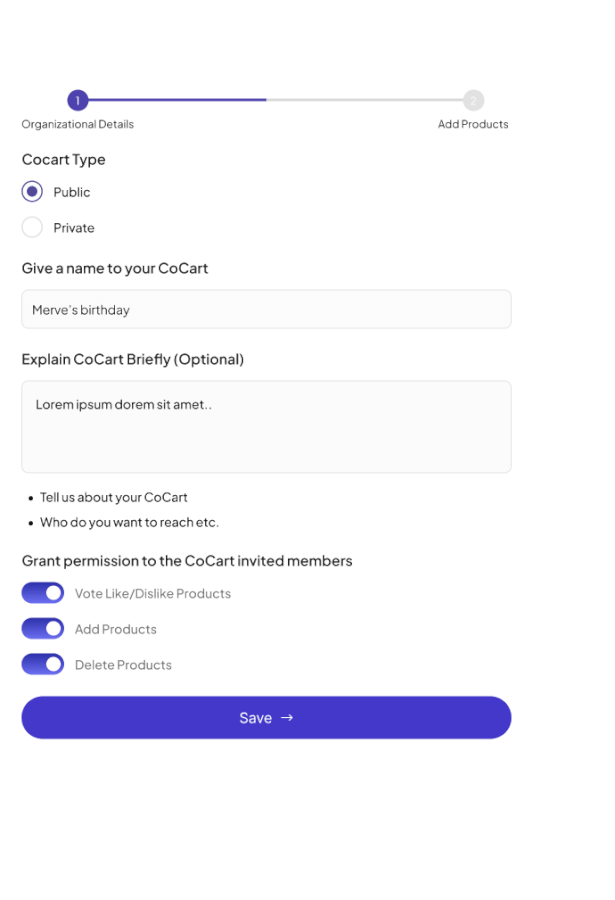Image resolution: width=615 pixels, height=900 pixels.
Task: Switch off the Delete Products toggle
Action: click(x=43, y=664)
